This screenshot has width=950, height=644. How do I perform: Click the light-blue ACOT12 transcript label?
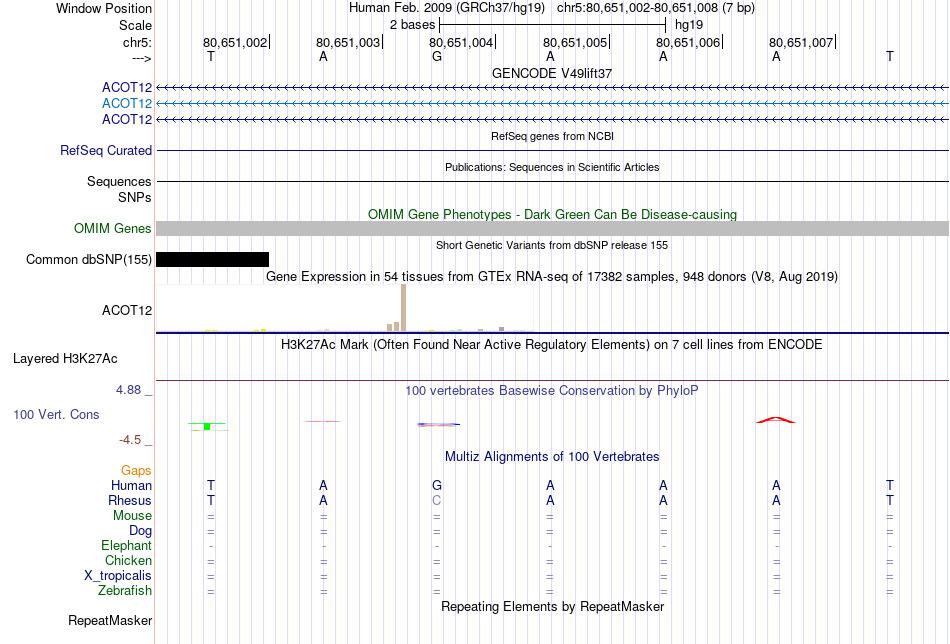coord(127,103)
